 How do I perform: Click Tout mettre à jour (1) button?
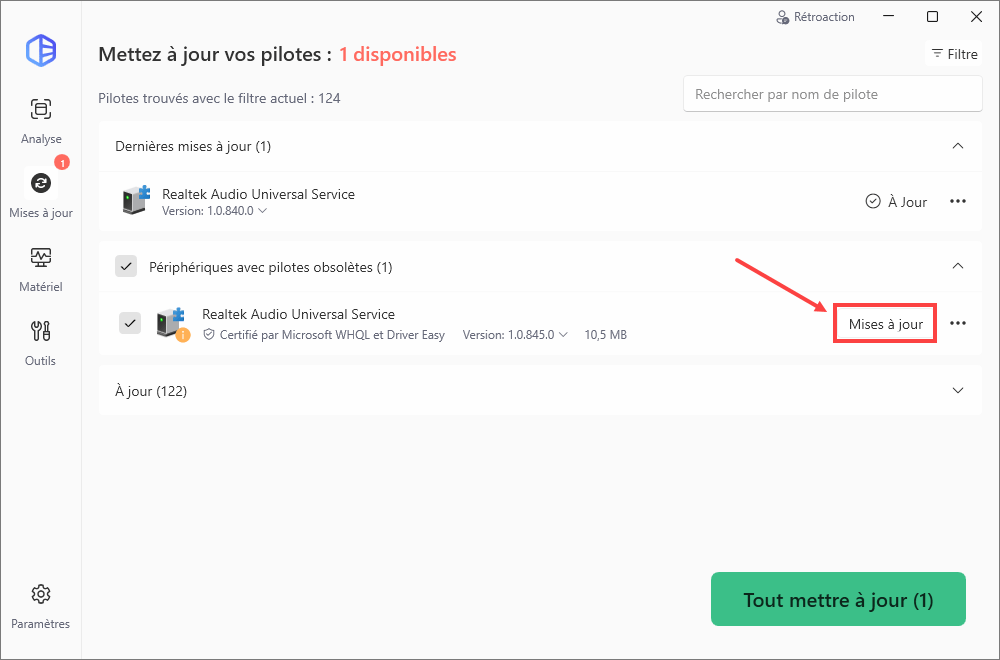point(838,599)
